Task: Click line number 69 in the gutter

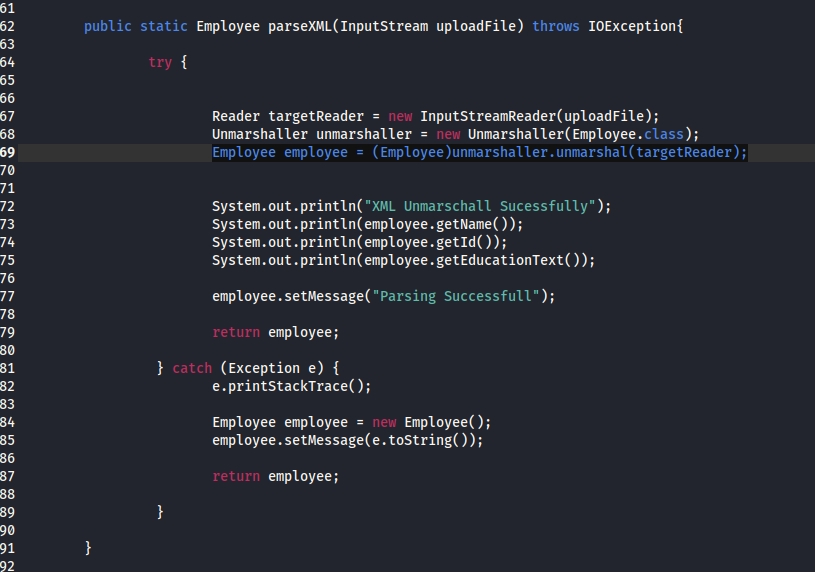Action: tap(8, 152)
